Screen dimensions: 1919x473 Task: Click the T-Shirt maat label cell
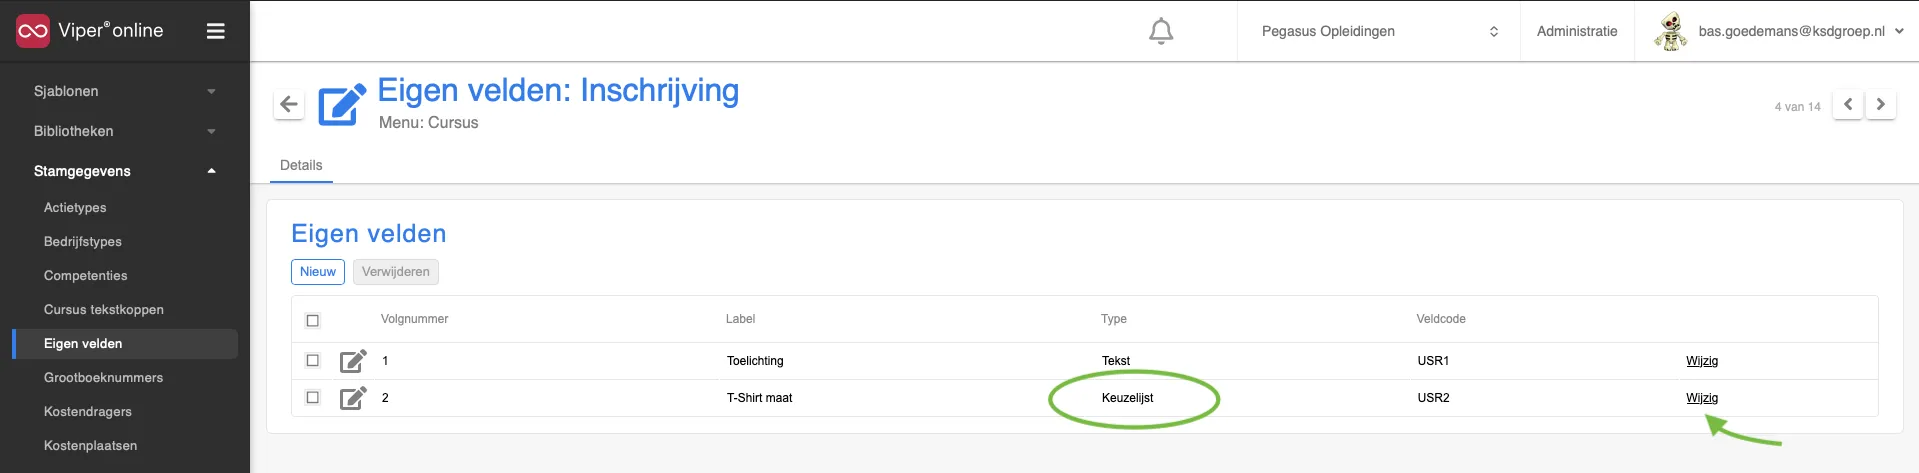760,398
